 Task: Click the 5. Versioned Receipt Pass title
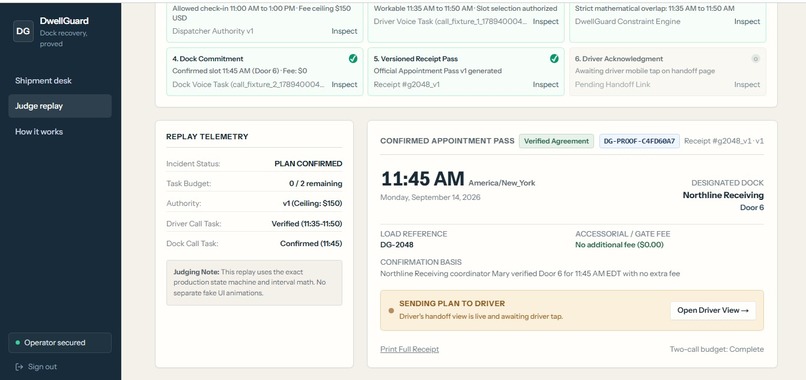coord(415,59)
